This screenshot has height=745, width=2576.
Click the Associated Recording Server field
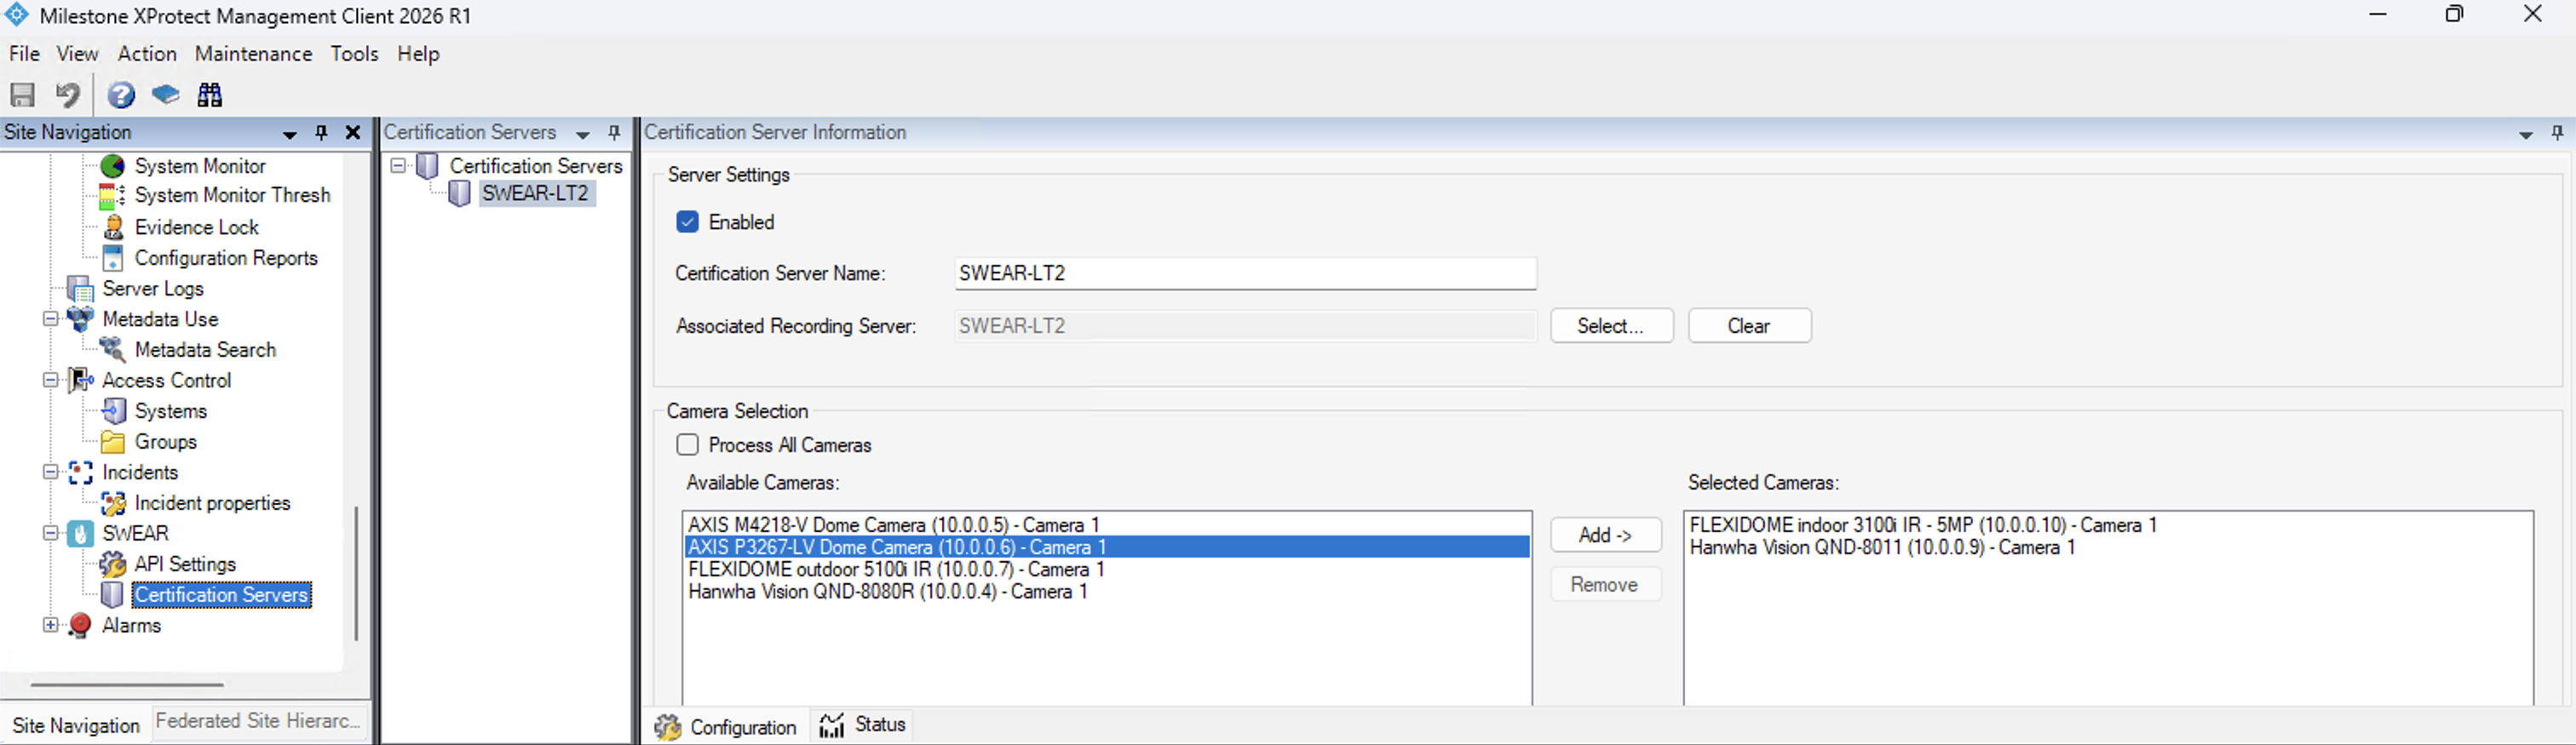pyautogui.click(x=1245, y=326)
